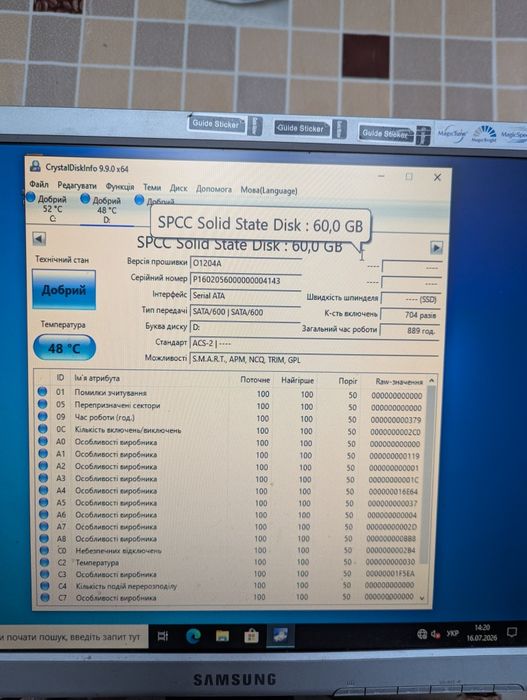Click the SATA/600 transfer mode field

click(246, 312)
